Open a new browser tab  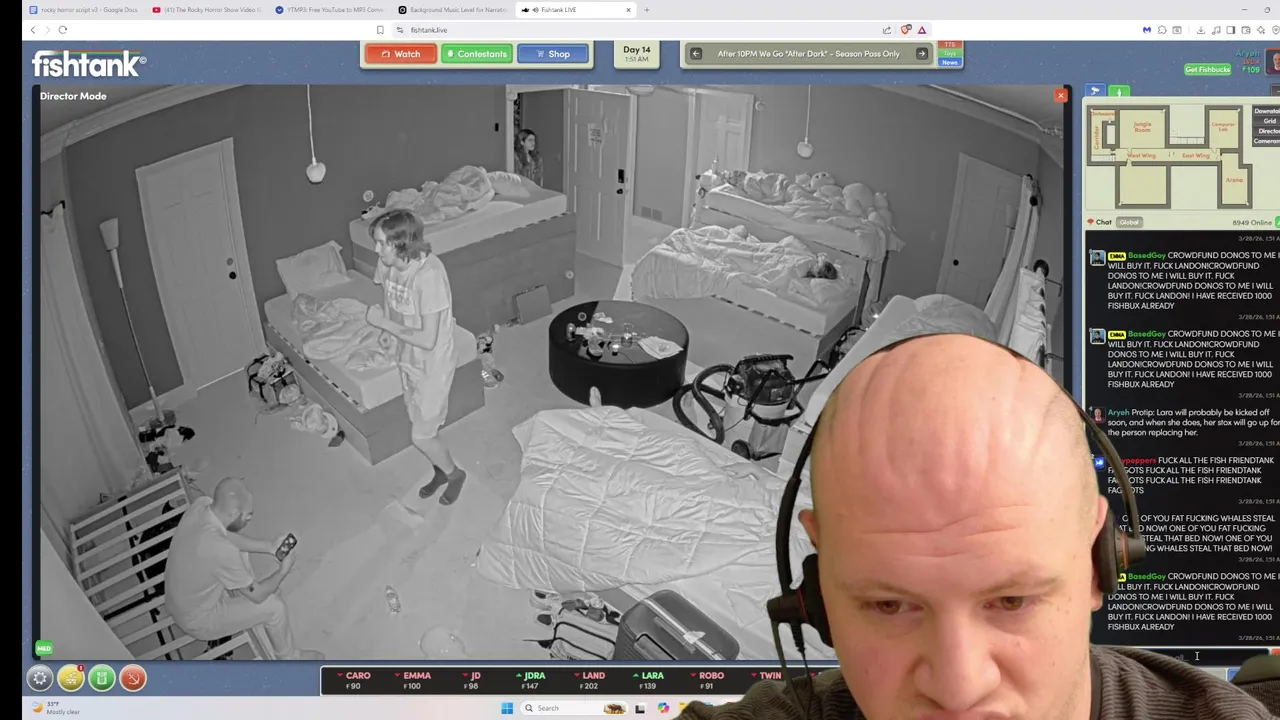(x=646, y=10)
